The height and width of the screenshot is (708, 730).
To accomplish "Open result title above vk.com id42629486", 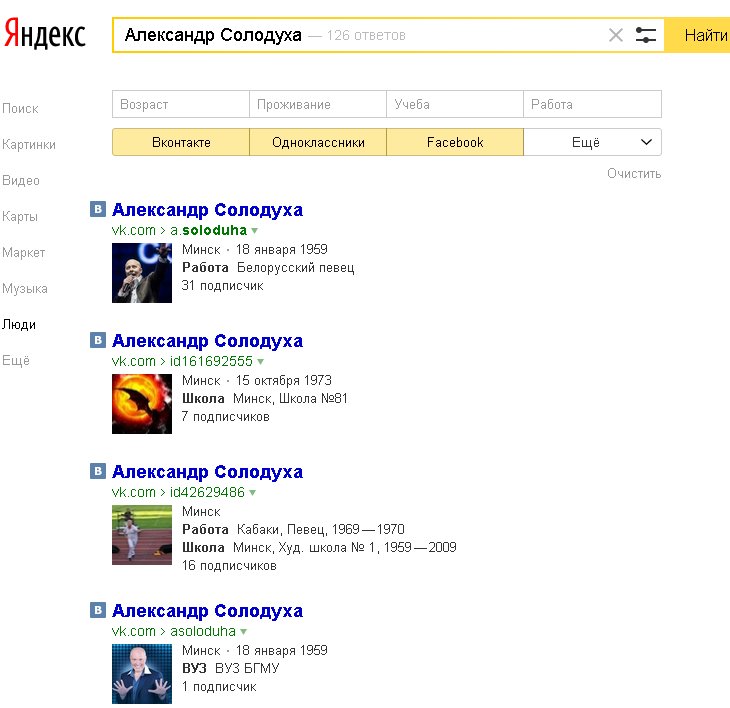I will point(207,472).
